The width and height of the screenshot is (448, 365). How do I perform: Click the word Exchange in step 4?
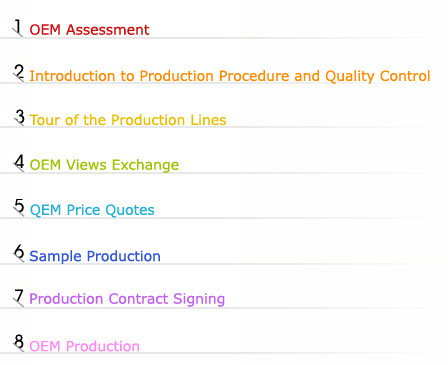tap(145, 165)
